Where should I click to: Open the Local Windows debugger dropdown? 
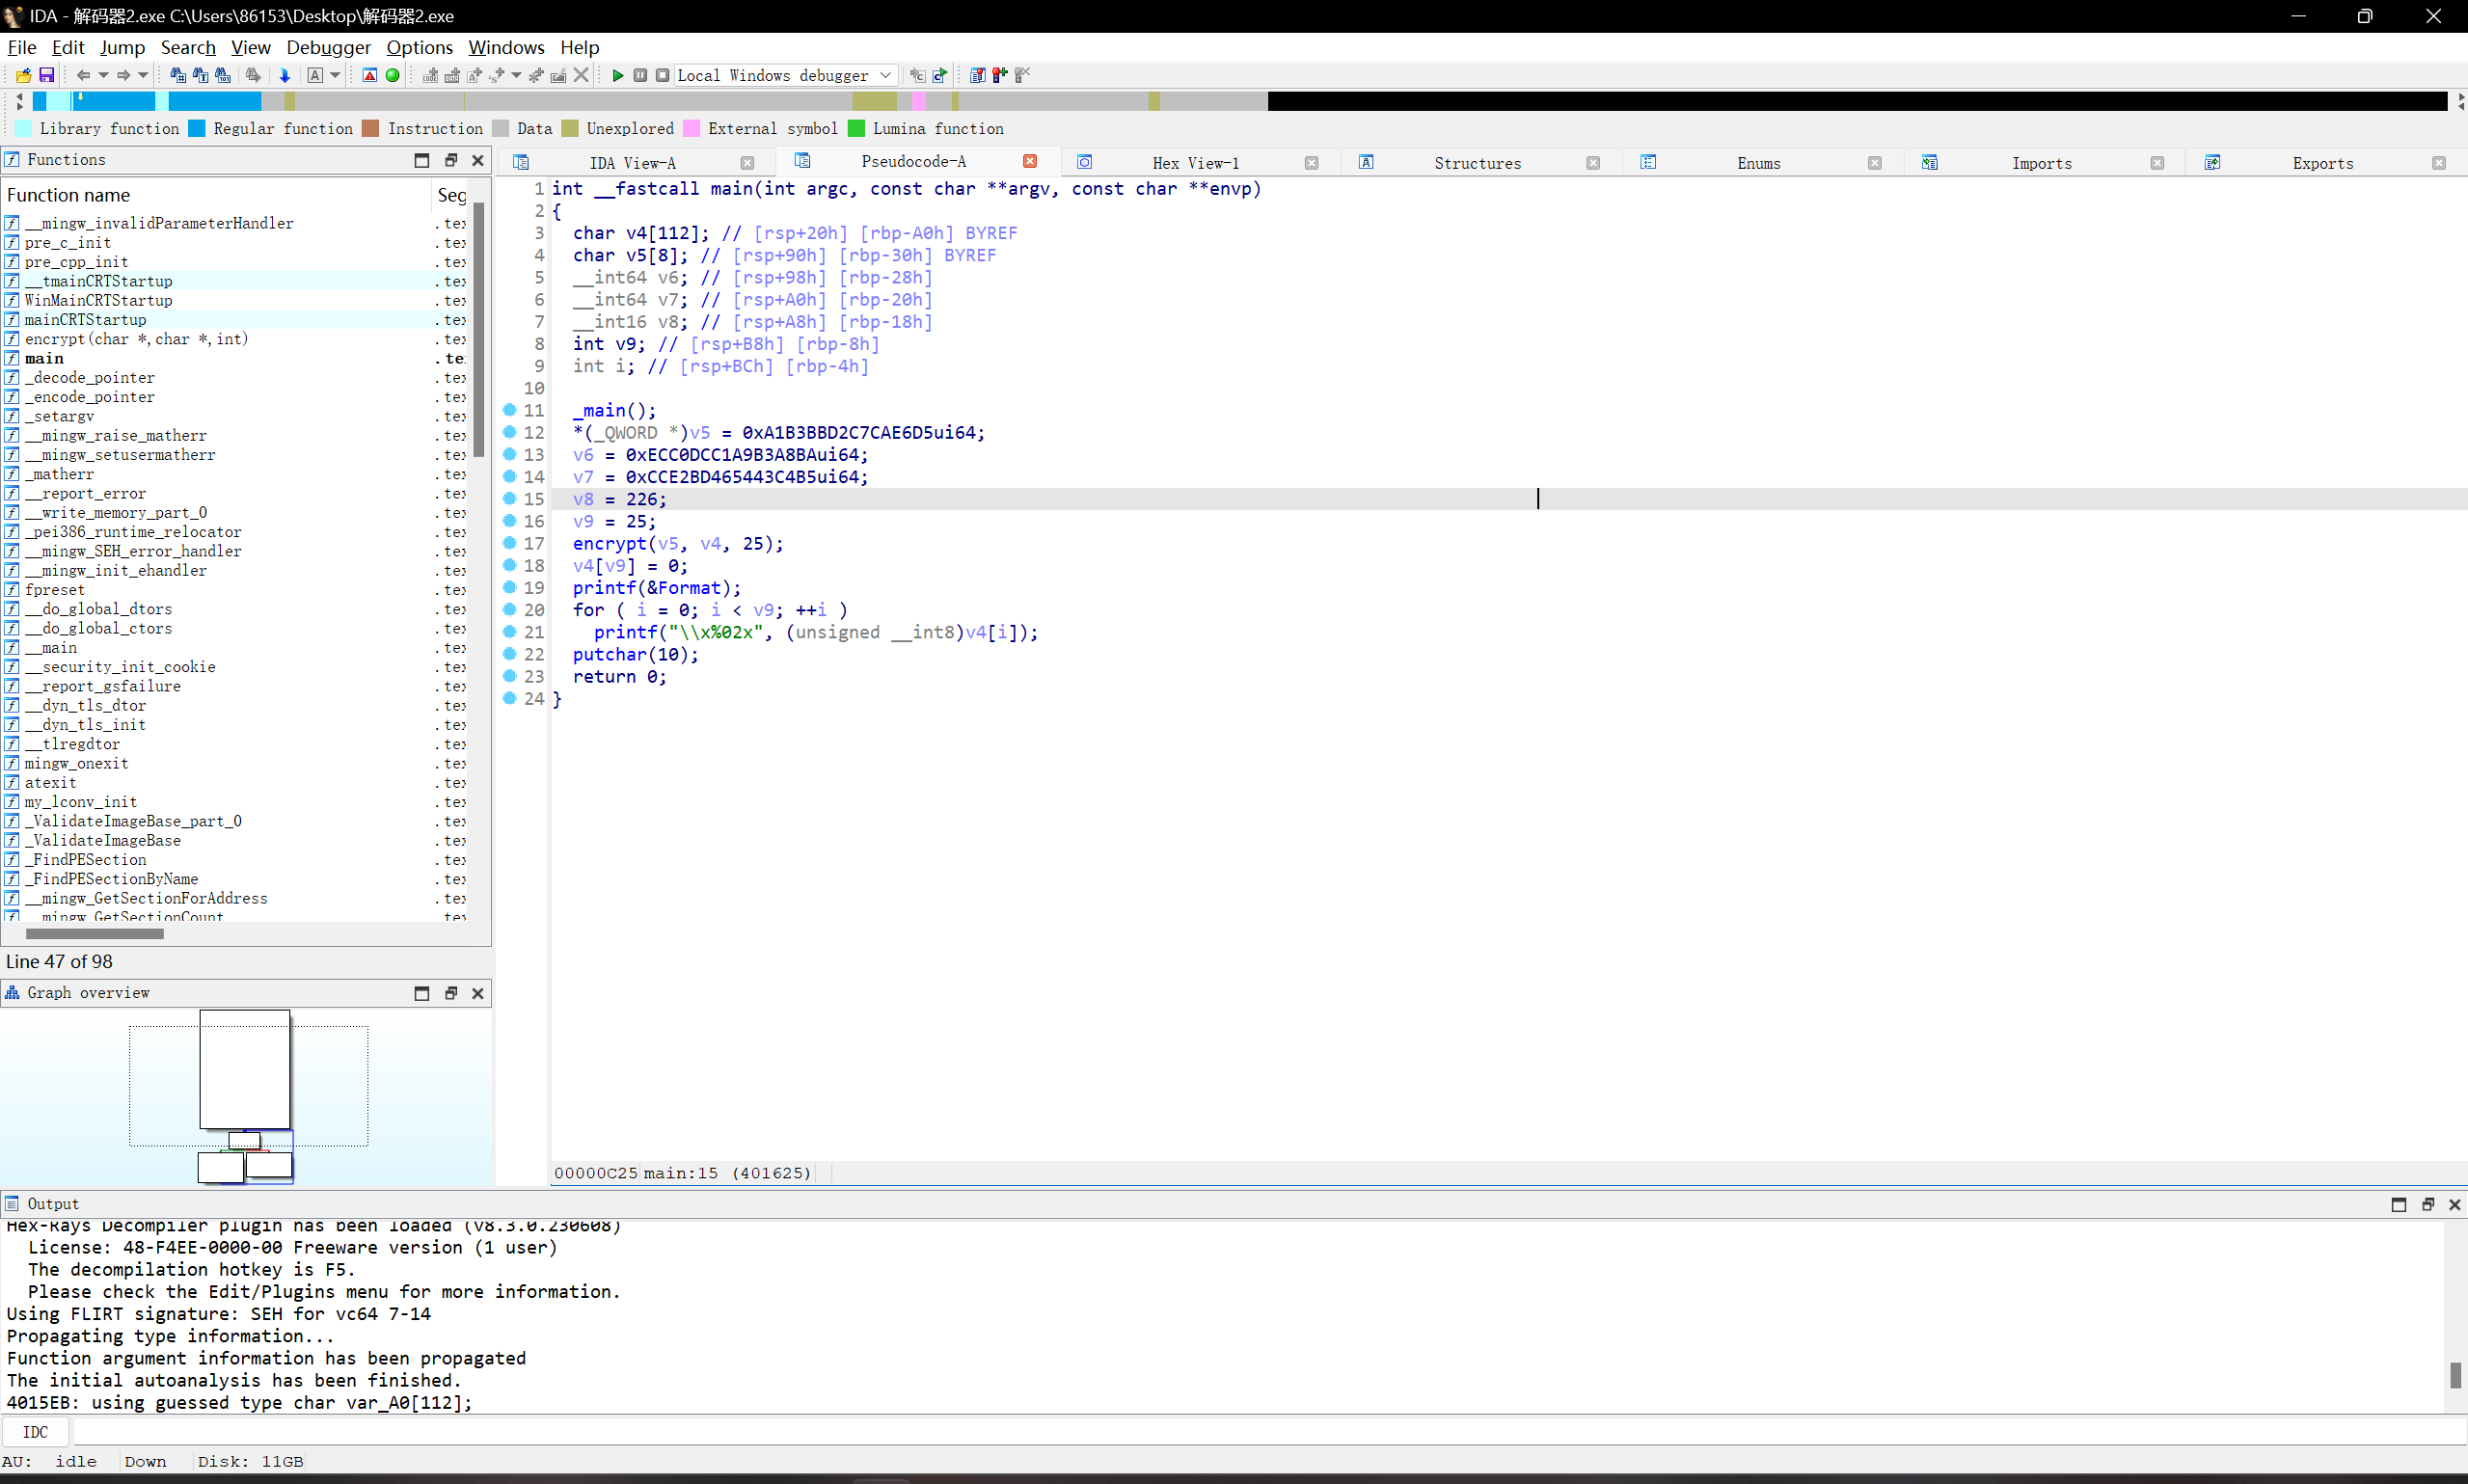tap(885, 75)
